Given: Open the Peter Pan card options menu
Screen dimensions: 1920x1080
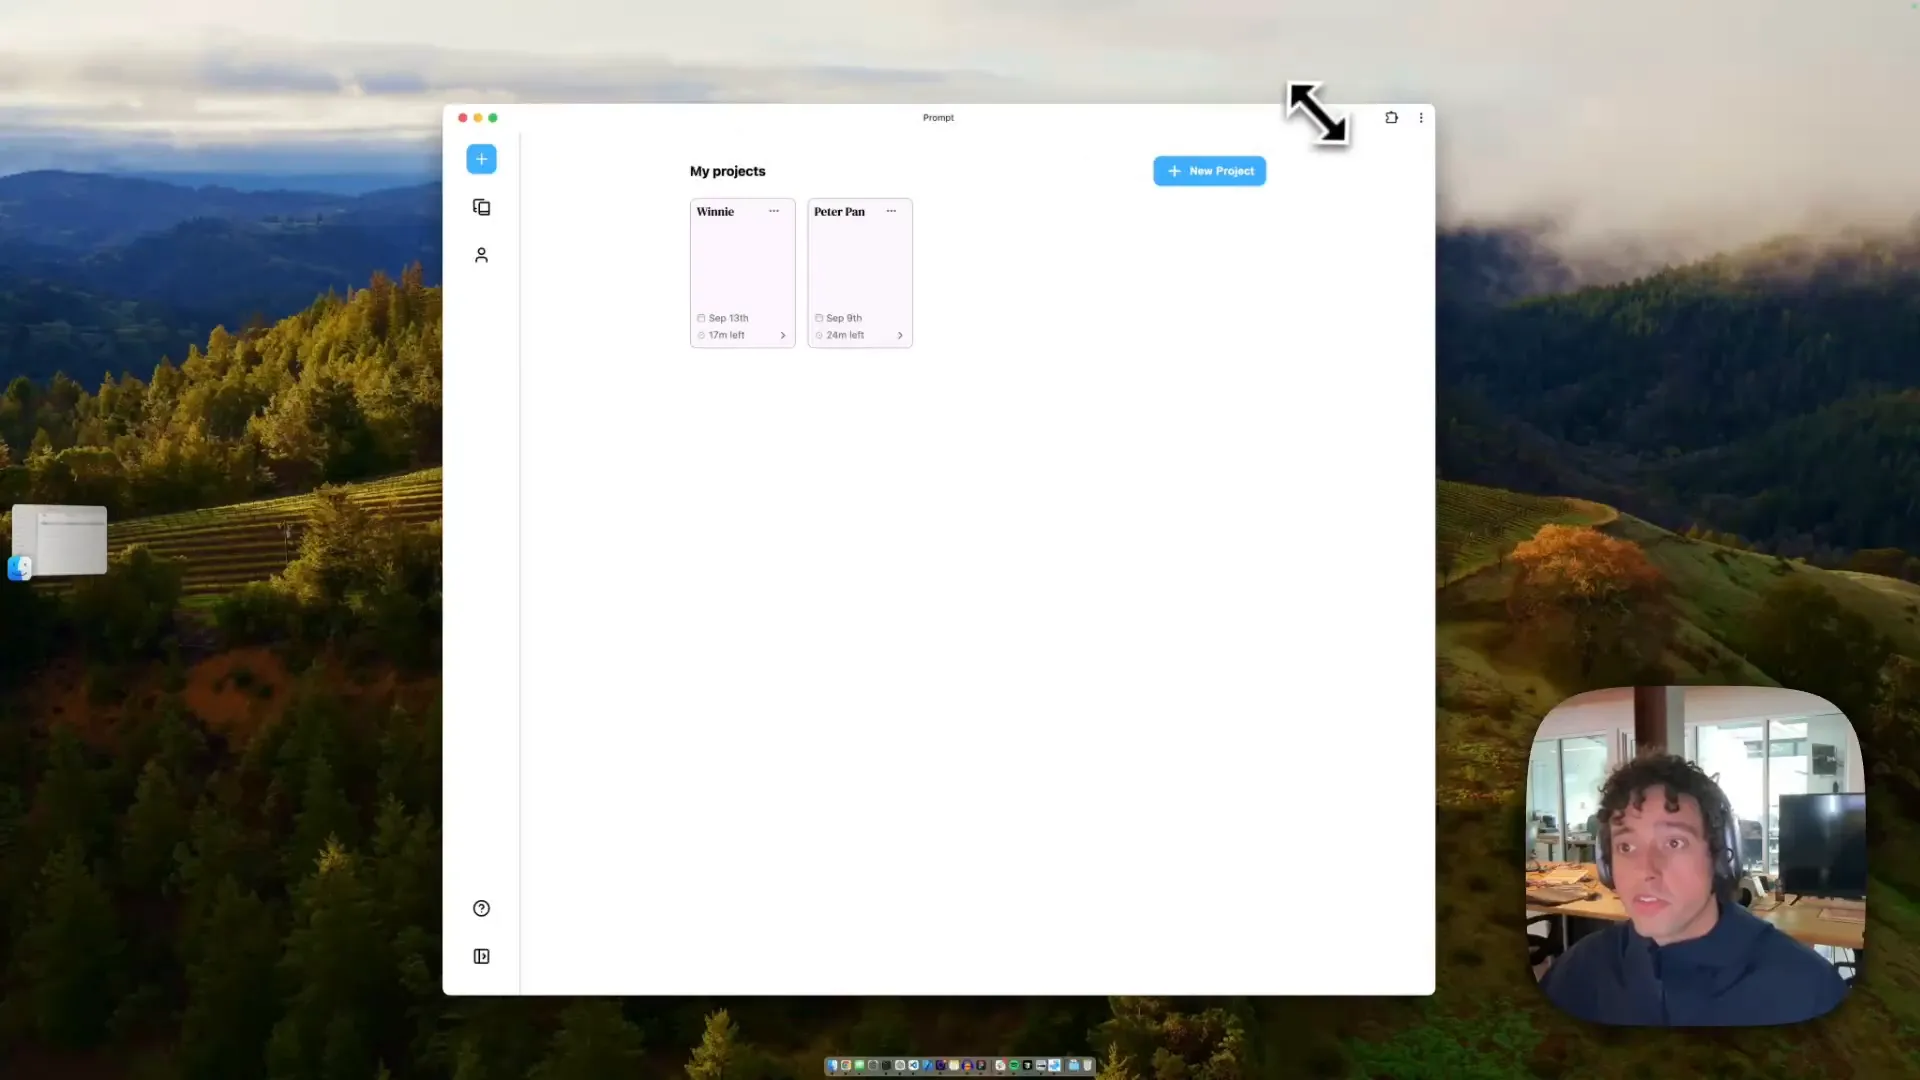Looking at the screenshot, I should [x=891, y=211].
